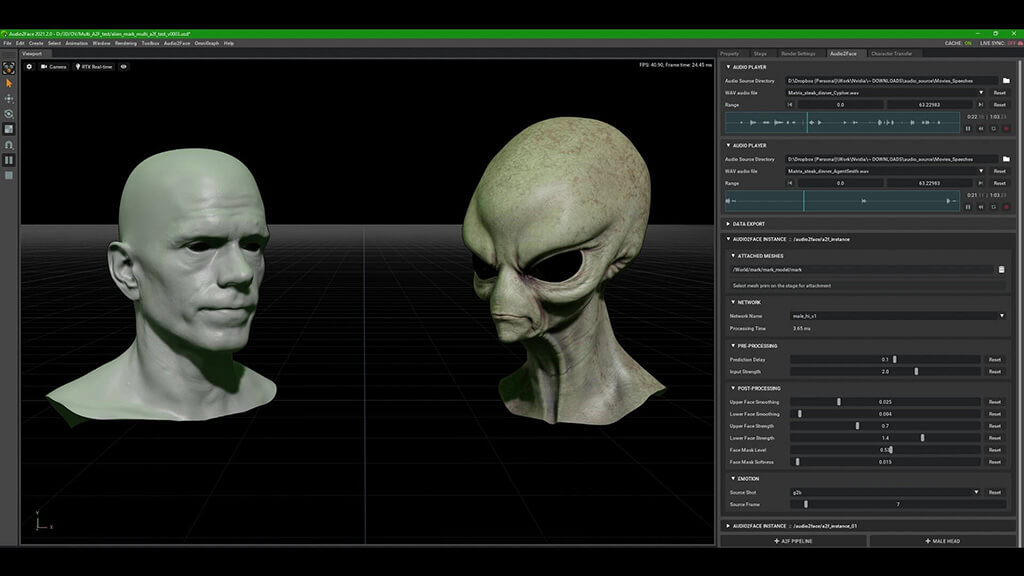Remove attached mesh with trash icon
1024x576 pixels.
[1001, 269]
